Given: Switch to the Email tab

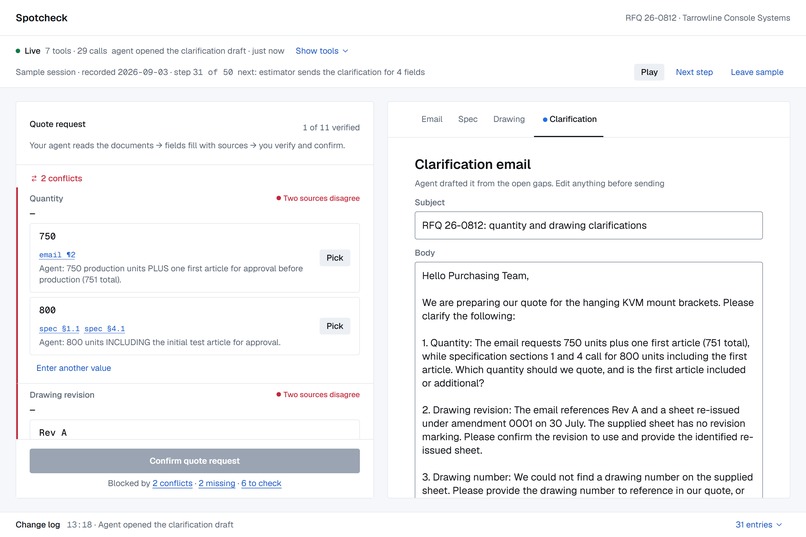Looking at the screenshot, I should (432, 119).
